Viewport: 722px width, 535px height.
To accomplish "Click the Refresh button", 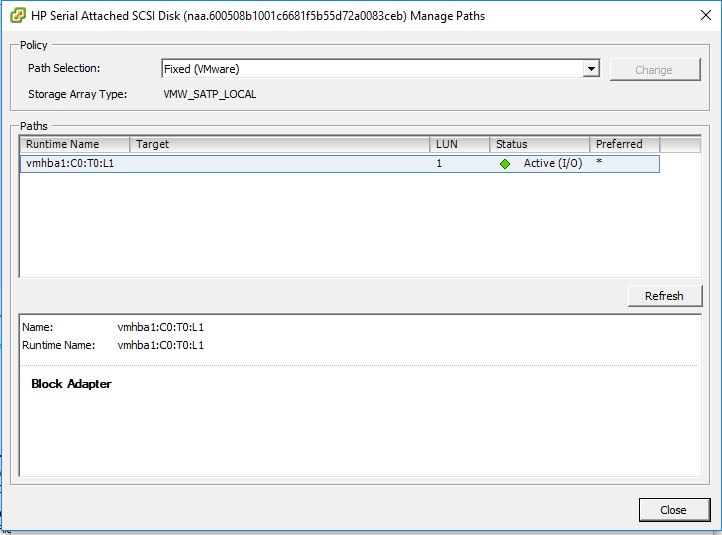I will coord(664,296).
